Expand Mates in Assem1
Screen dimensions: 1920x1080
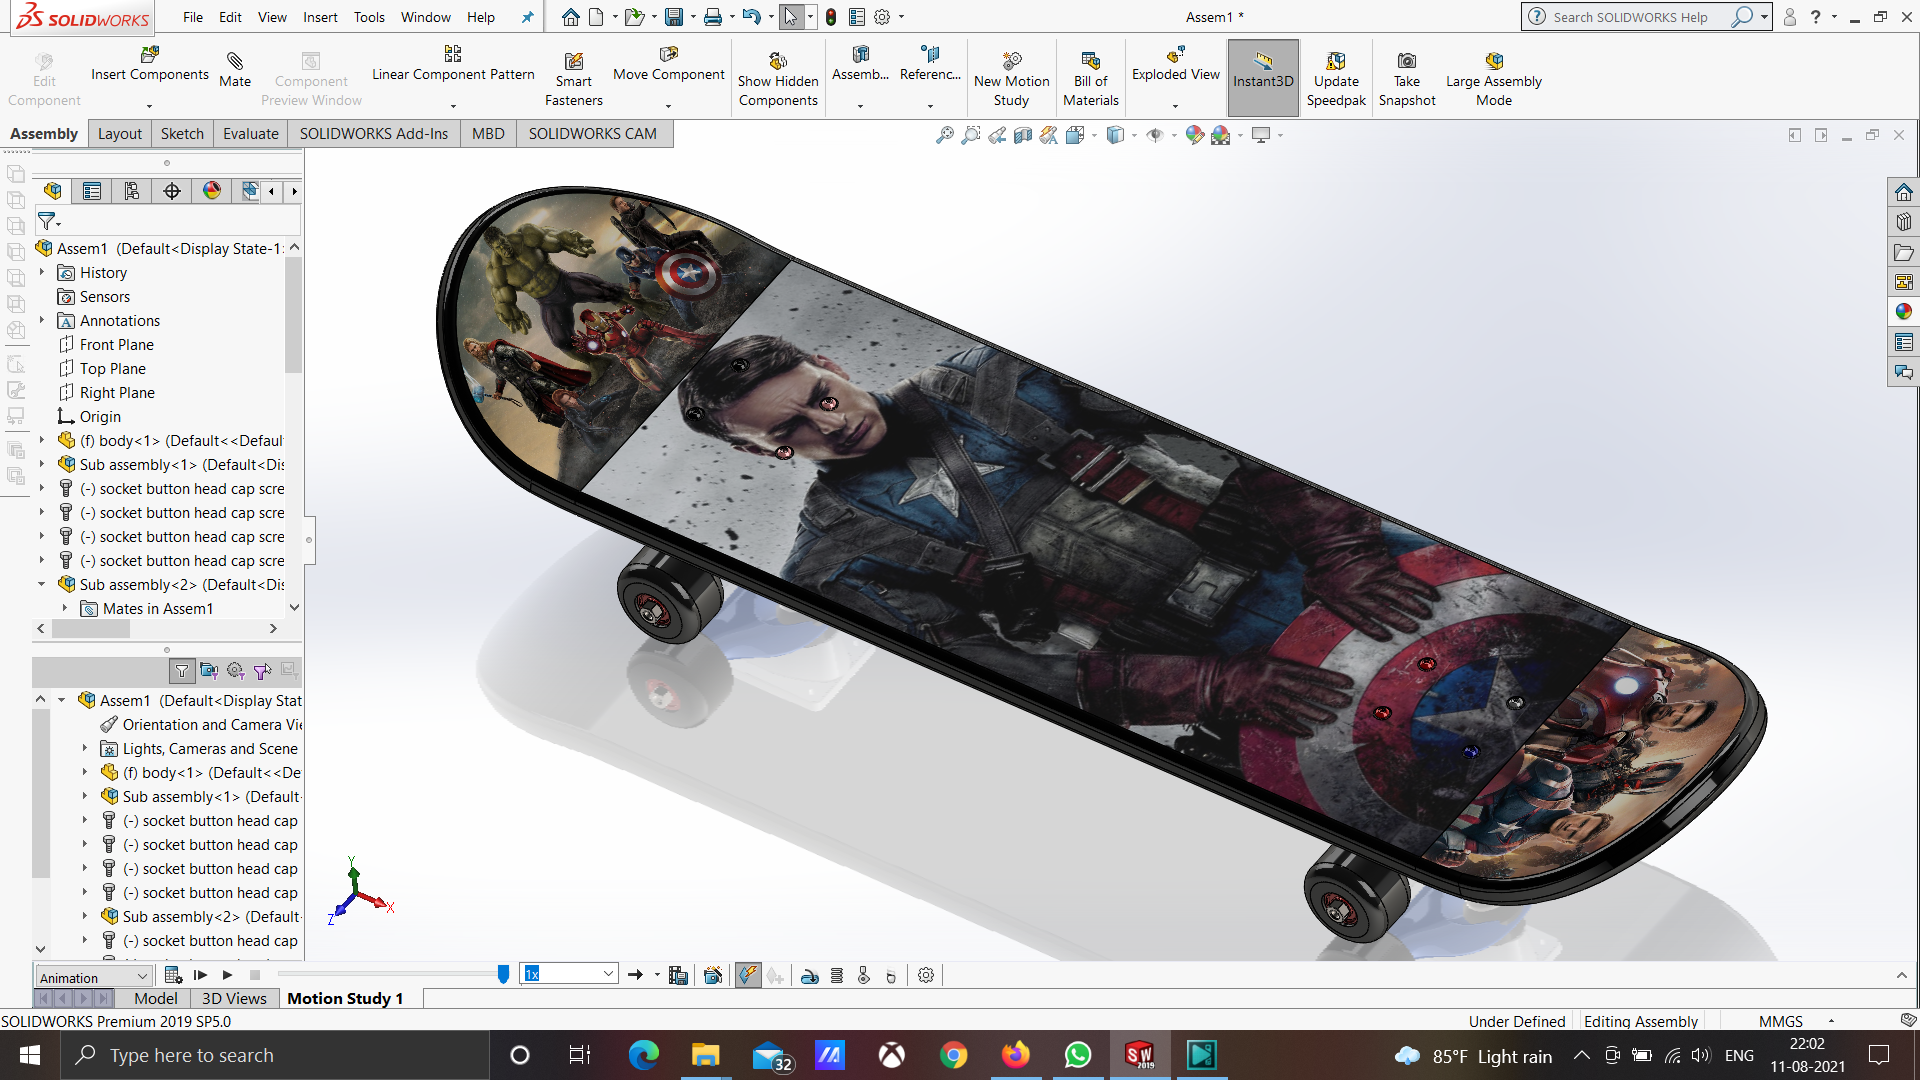click(65, 608)
